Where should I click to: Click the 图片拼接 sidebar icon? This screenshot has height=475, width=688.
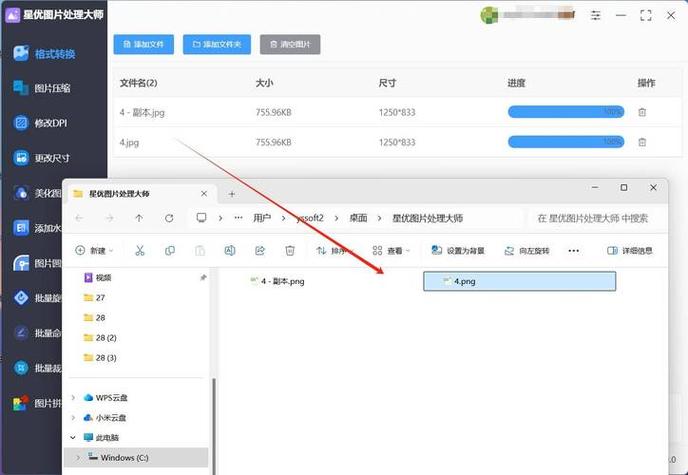coord(21,403)
